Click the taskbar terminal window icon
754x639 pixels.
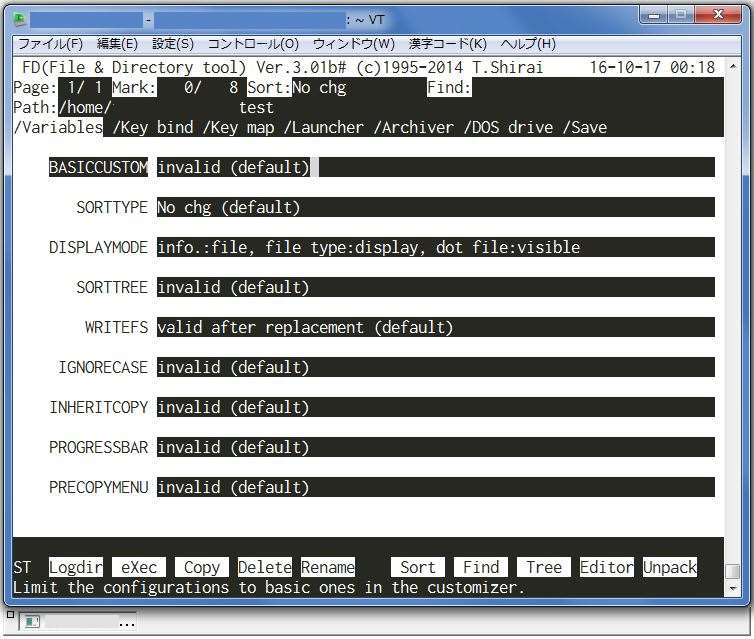(x=32, y=622)
